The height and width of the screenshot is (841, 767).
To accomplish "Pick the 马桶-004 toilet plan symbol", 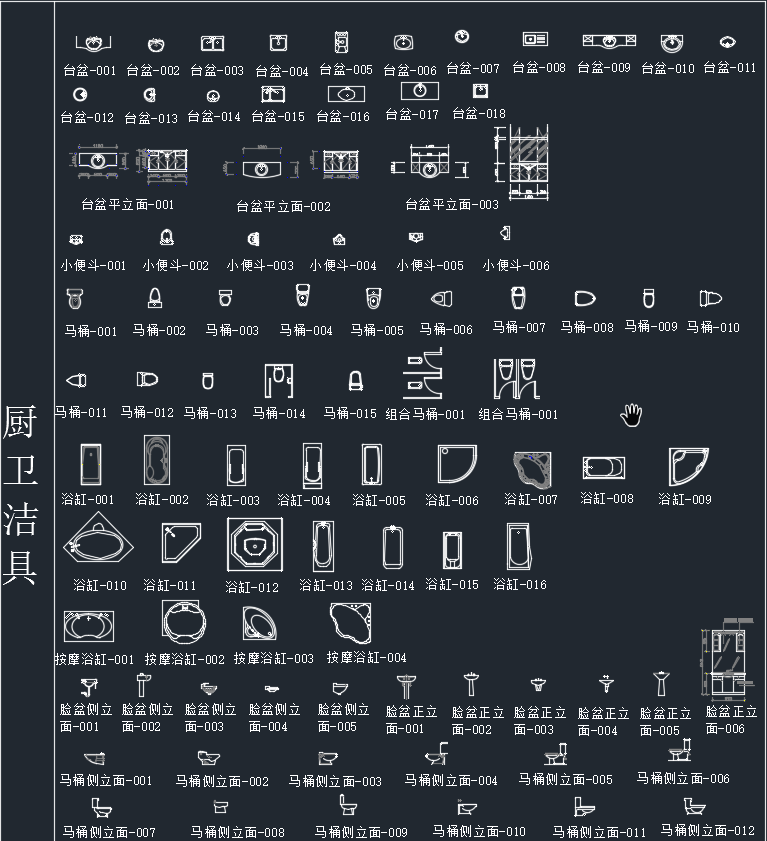I will tap(303, 295).
